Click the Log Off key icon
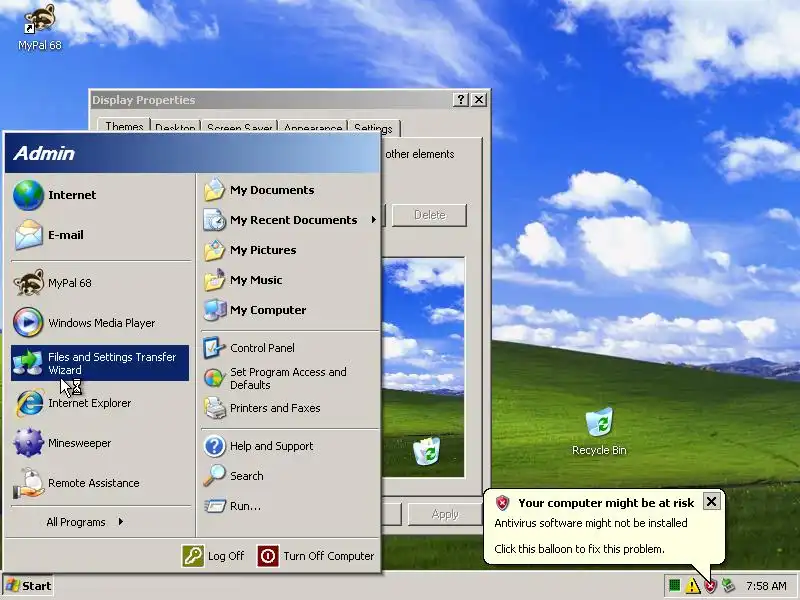 (193, 556)
